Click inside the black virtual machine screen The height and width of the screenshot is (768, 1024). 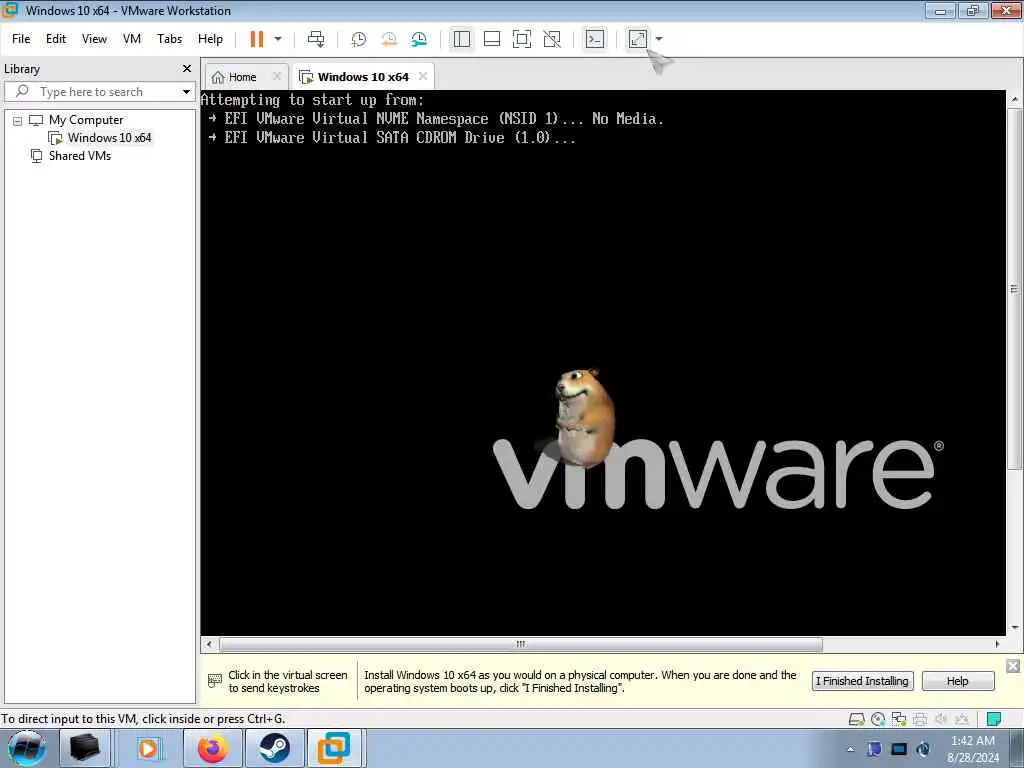(602, 362)
